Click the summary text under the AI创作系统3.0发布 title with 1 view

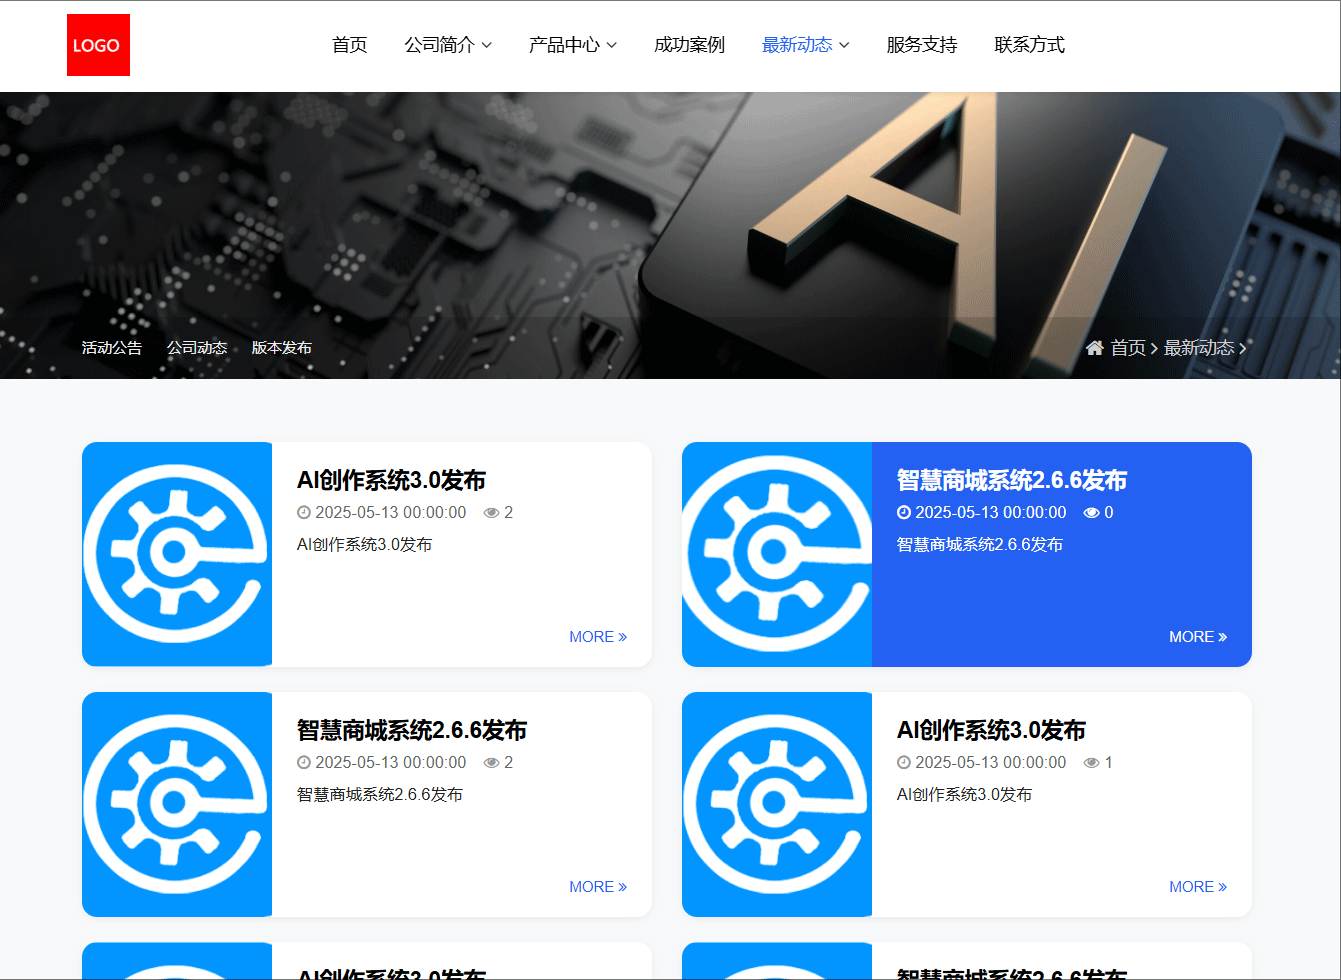(x=965, y=795)
